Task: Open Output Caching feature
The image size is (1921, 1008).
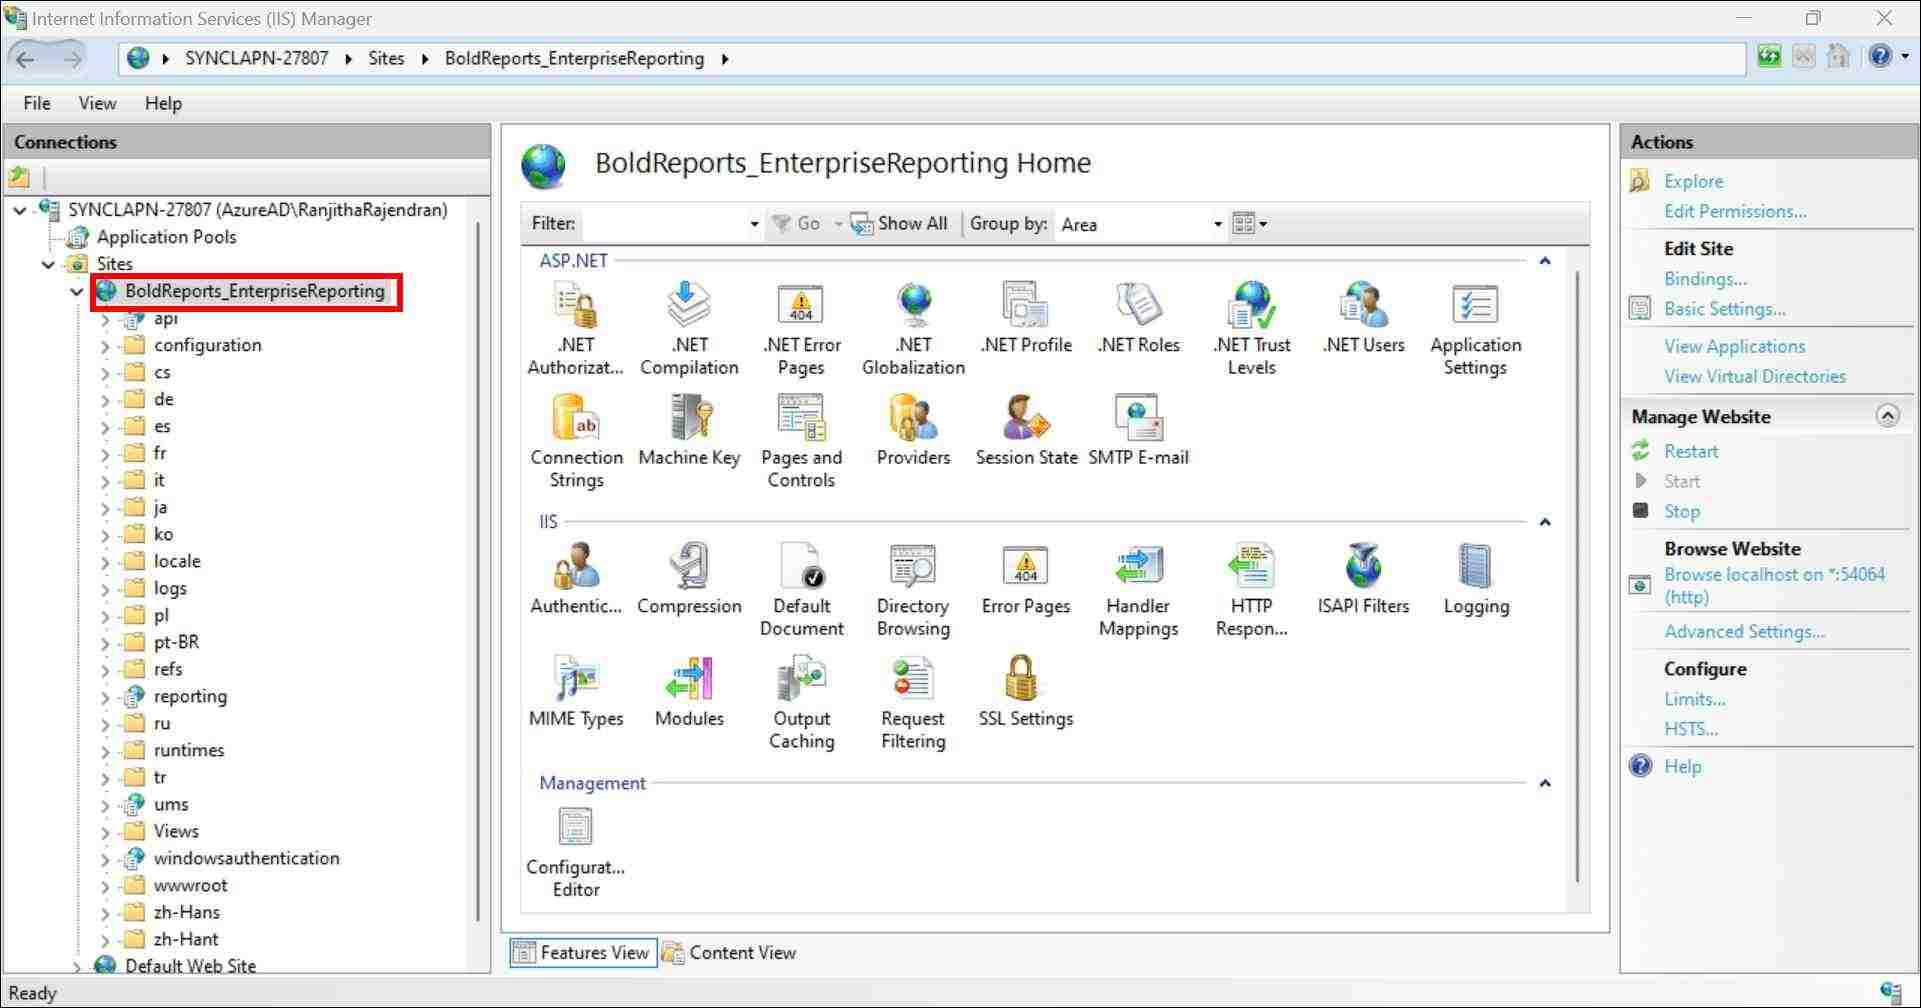Action: click(801, 702)
